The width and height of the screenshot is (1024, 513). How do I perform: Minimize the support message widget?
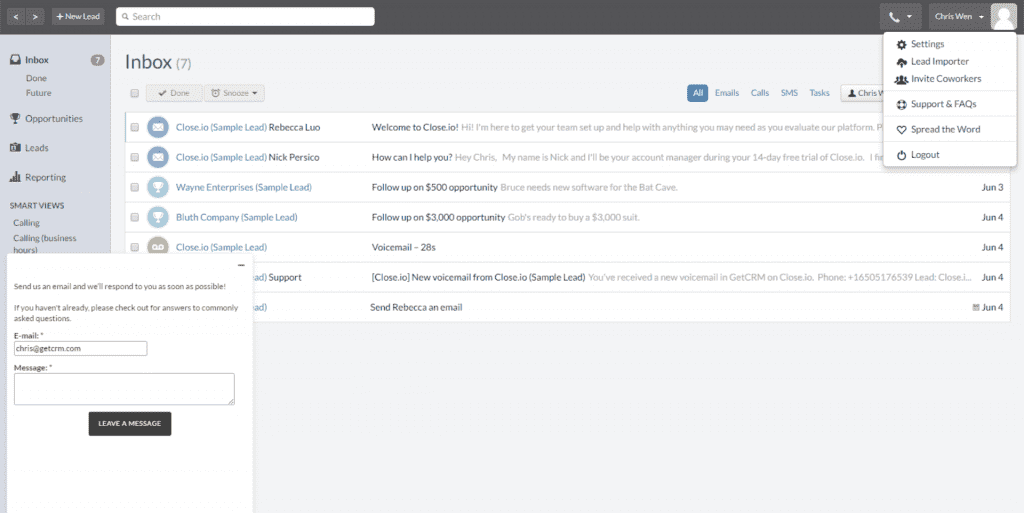[241, 265]
